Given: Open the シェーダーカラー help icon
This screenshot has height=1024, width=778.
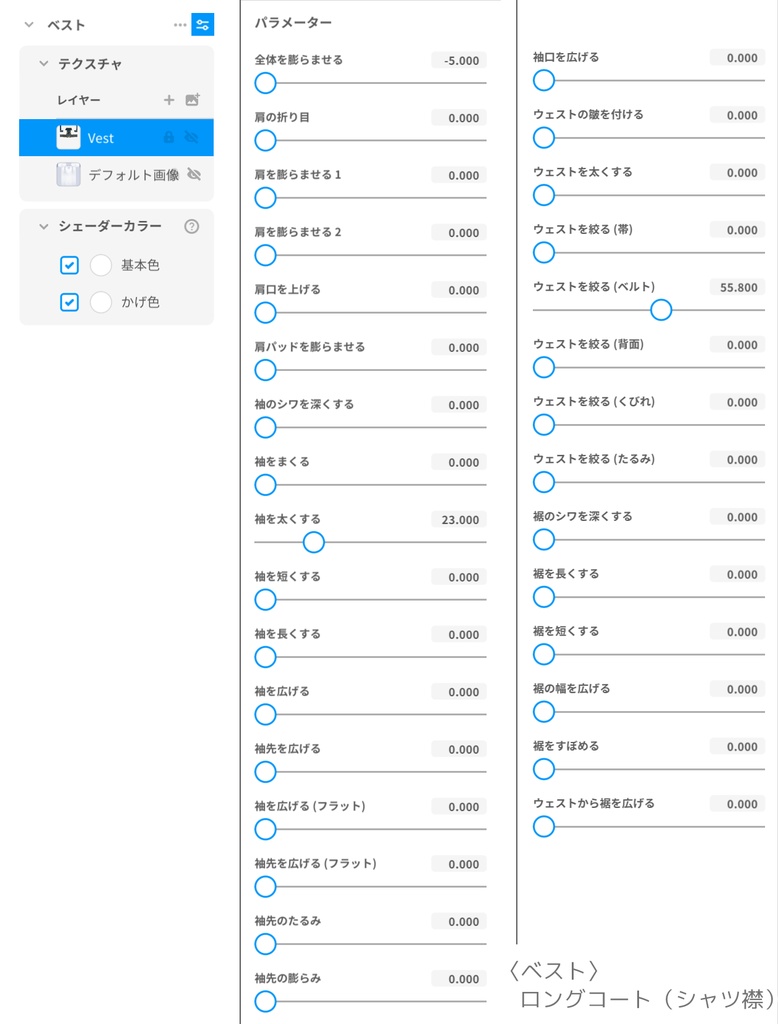Looking at the screenshot, I should [190, 227].
